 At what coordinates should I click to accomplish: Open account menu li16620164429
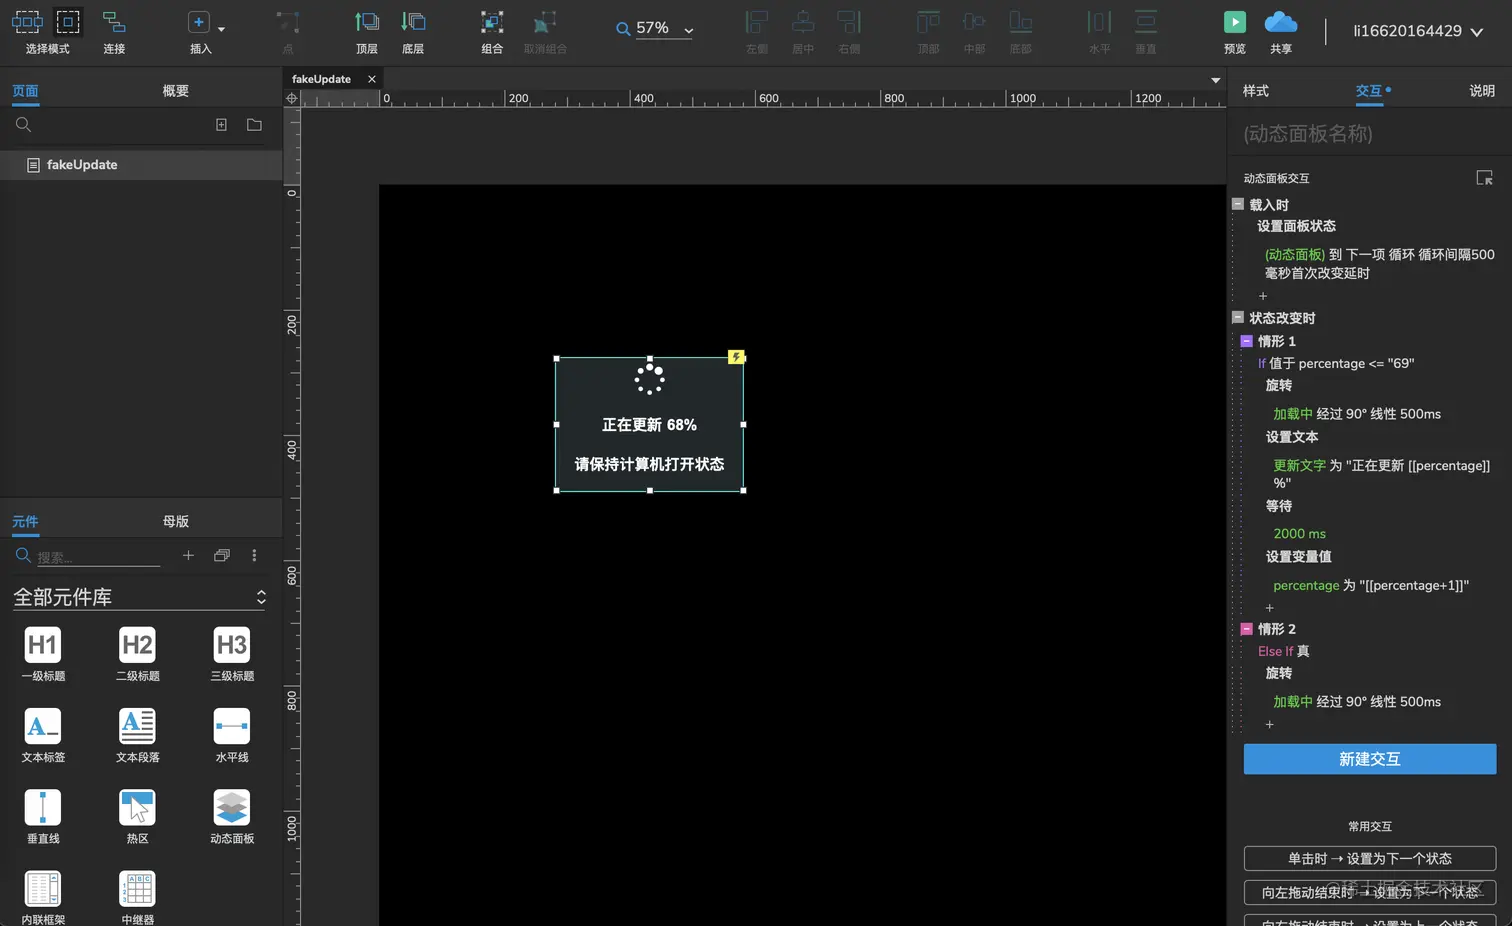[1418, 31]
